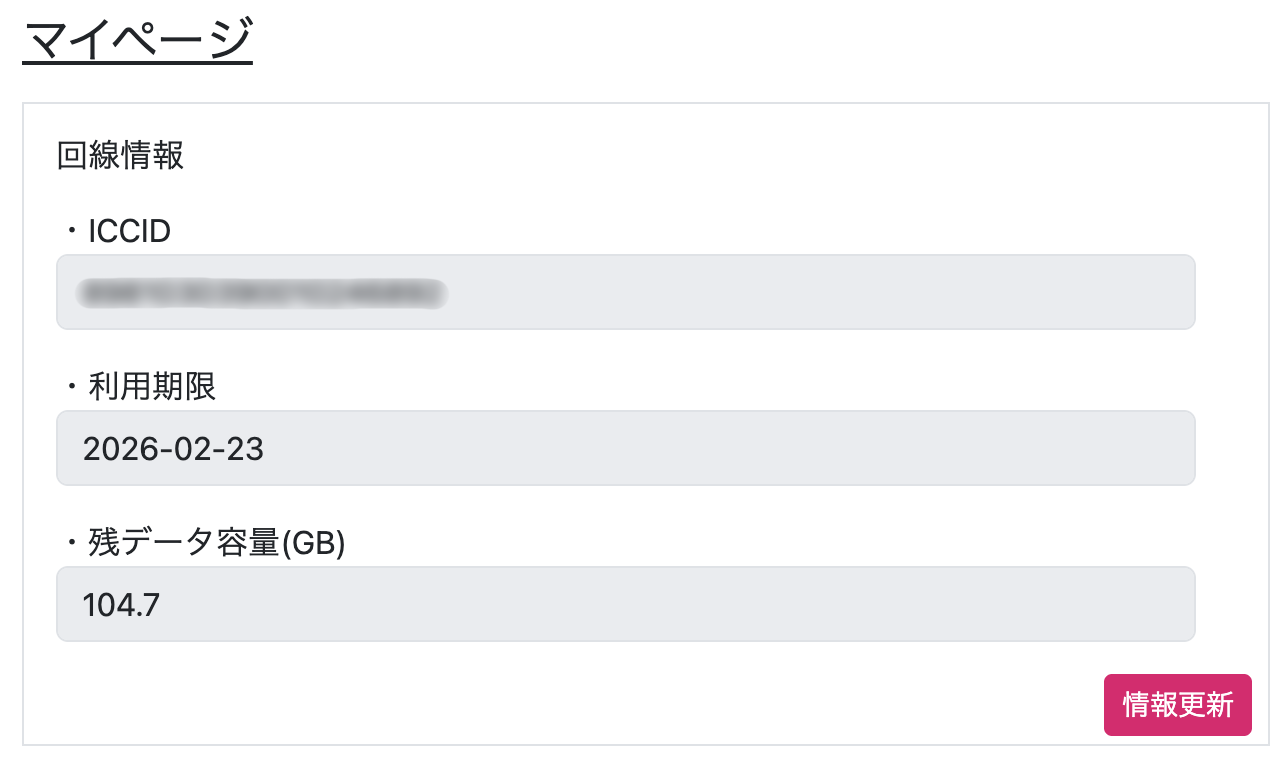
Task: Click the 2026-02-23 expiry date value
Action: click(173, 448)
